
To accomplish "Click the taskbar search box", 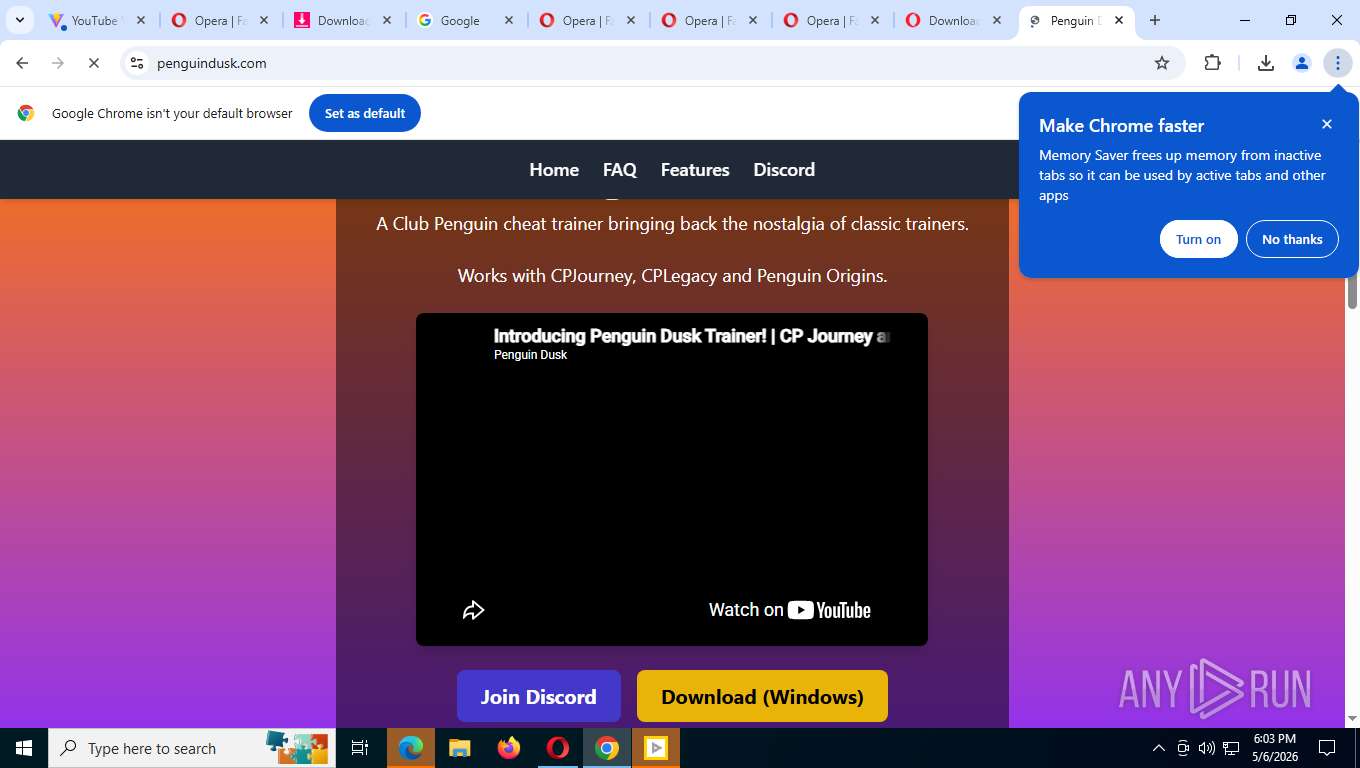I will pyautogui.click(x=192, y=748).
